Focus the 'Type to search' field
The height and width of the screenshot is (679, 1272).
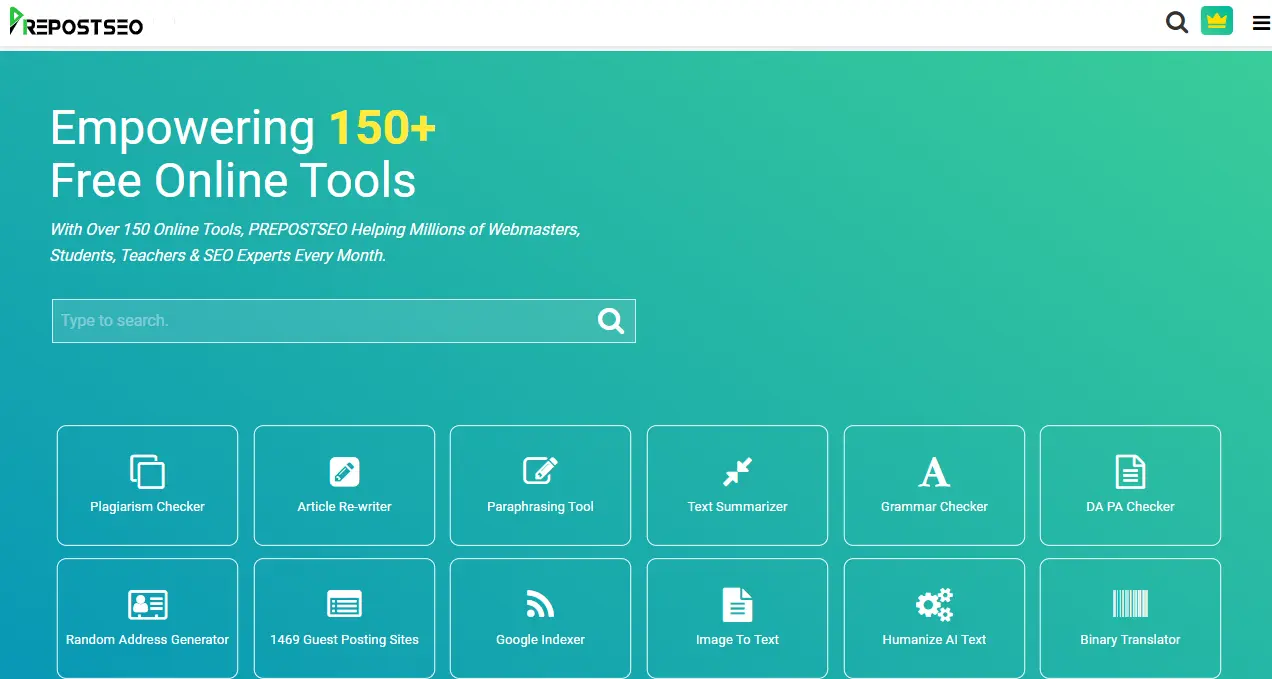coord(344,321)
